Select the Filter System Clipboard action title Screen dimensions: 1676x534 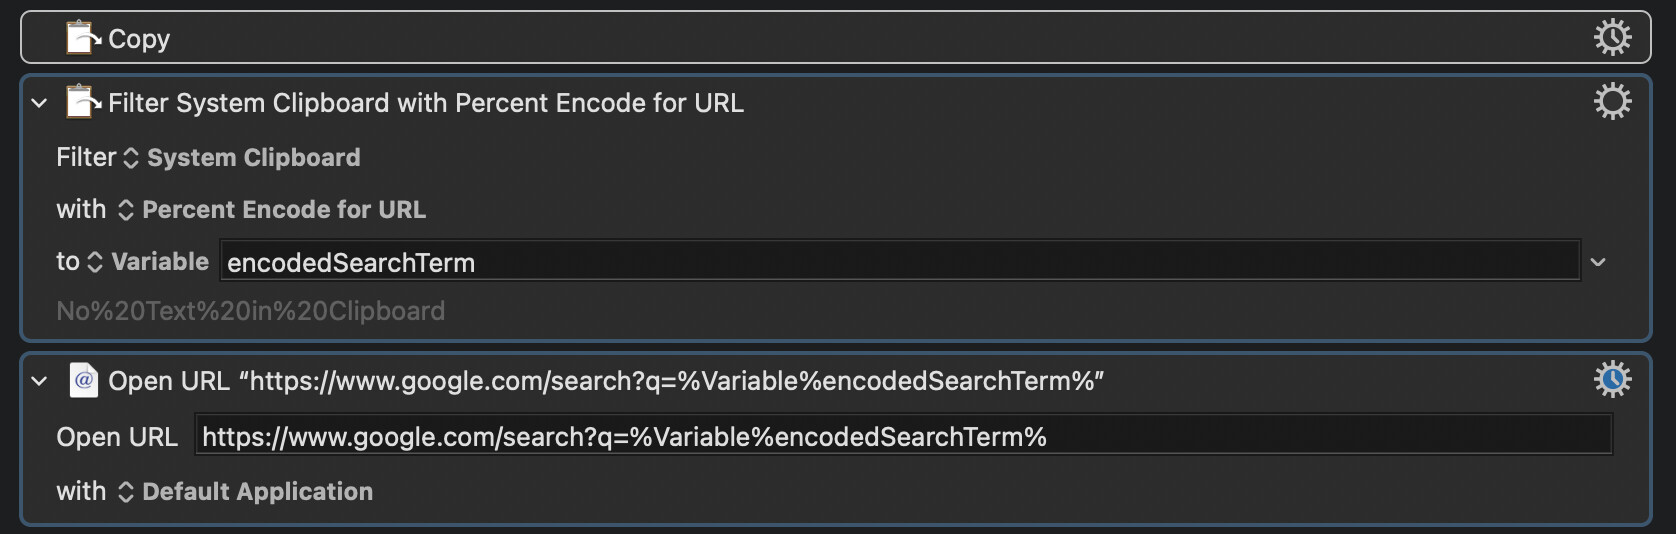pyautogui.click(x=426, y=103)
